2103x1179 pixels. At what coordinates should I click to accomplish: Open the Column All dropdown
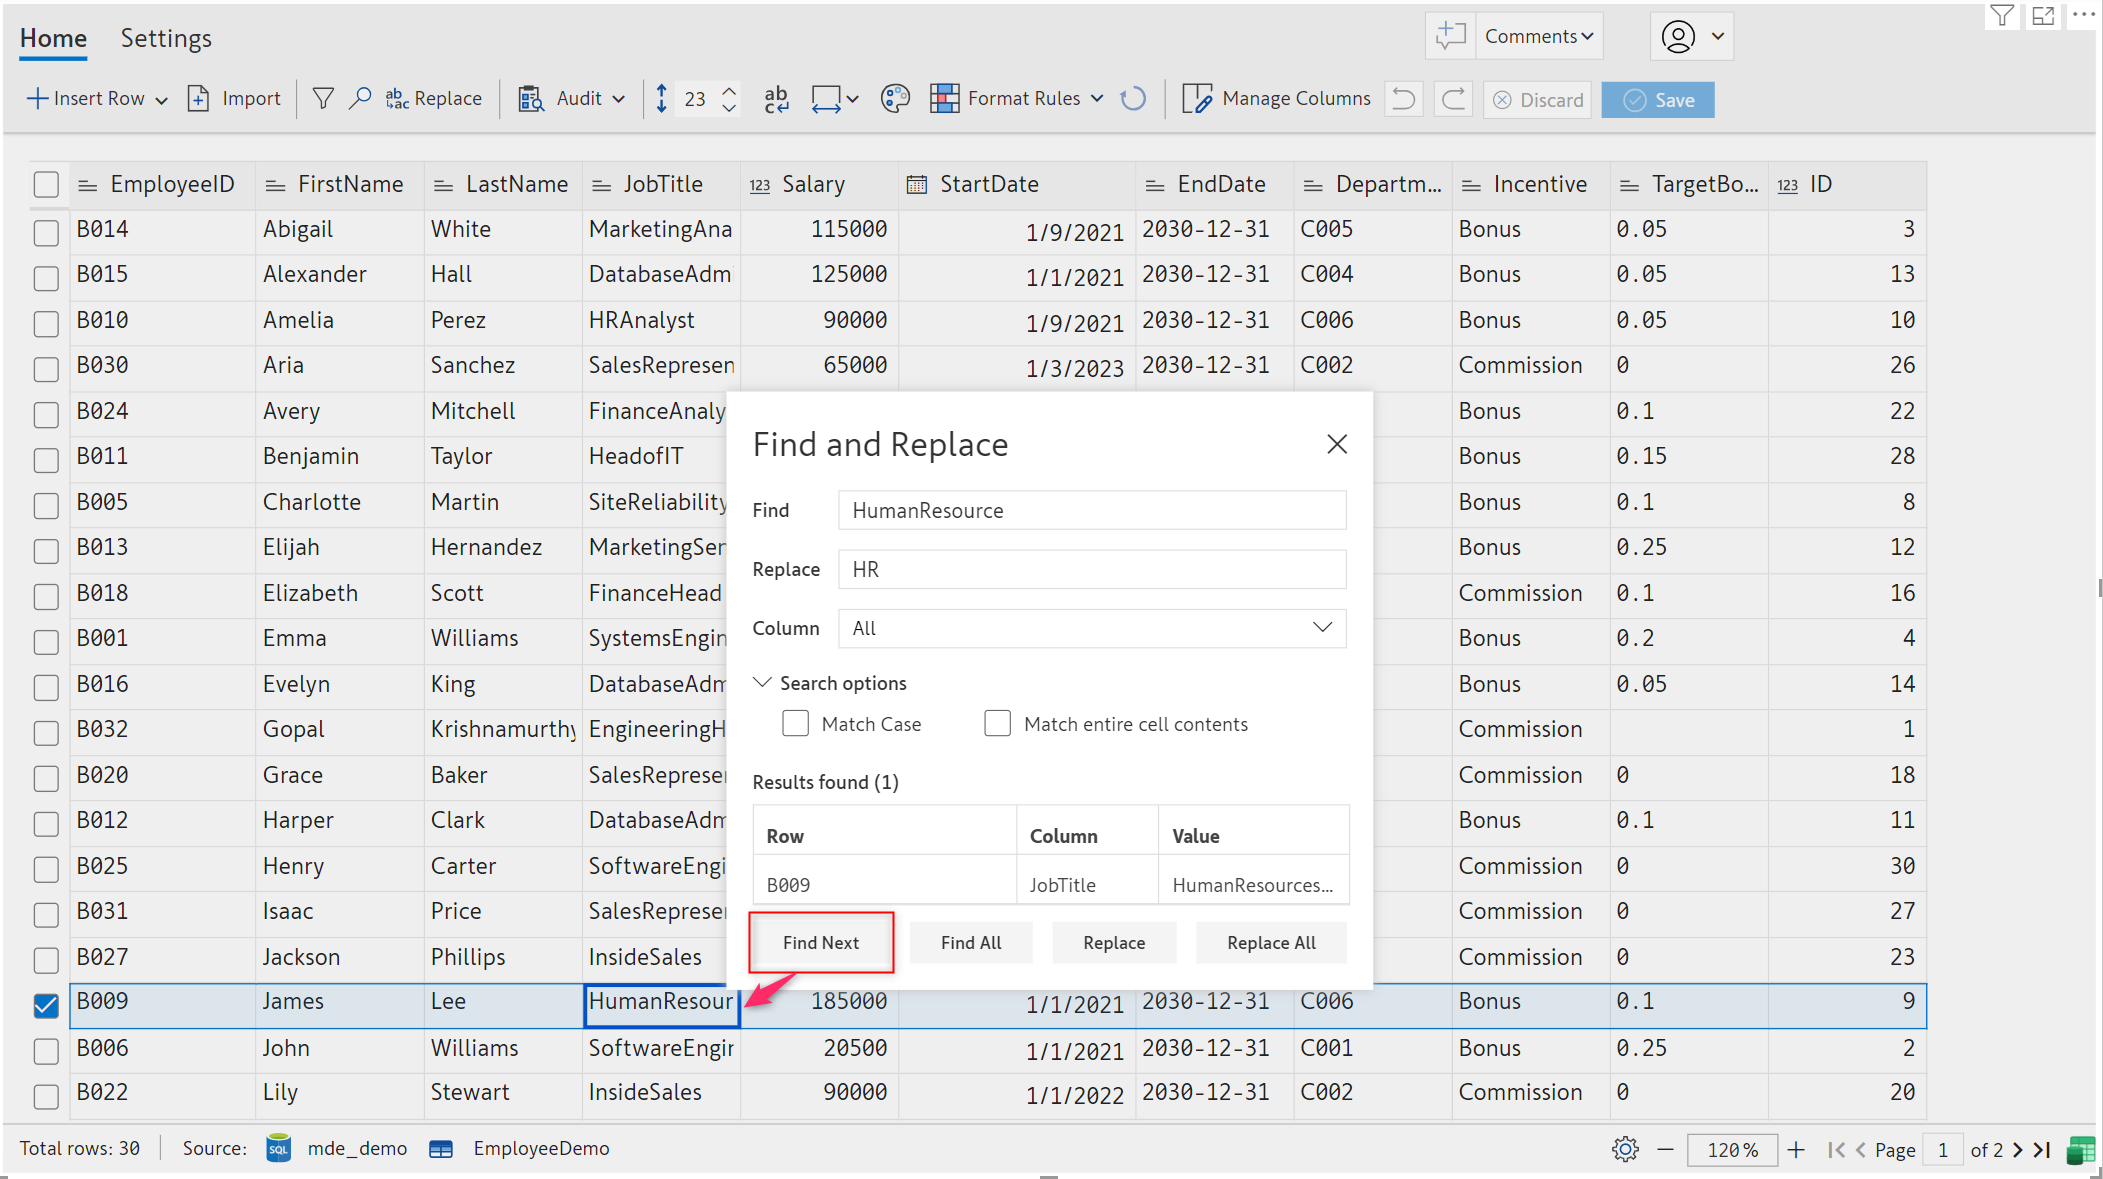pyautogui.click(x=1092, y=628)
